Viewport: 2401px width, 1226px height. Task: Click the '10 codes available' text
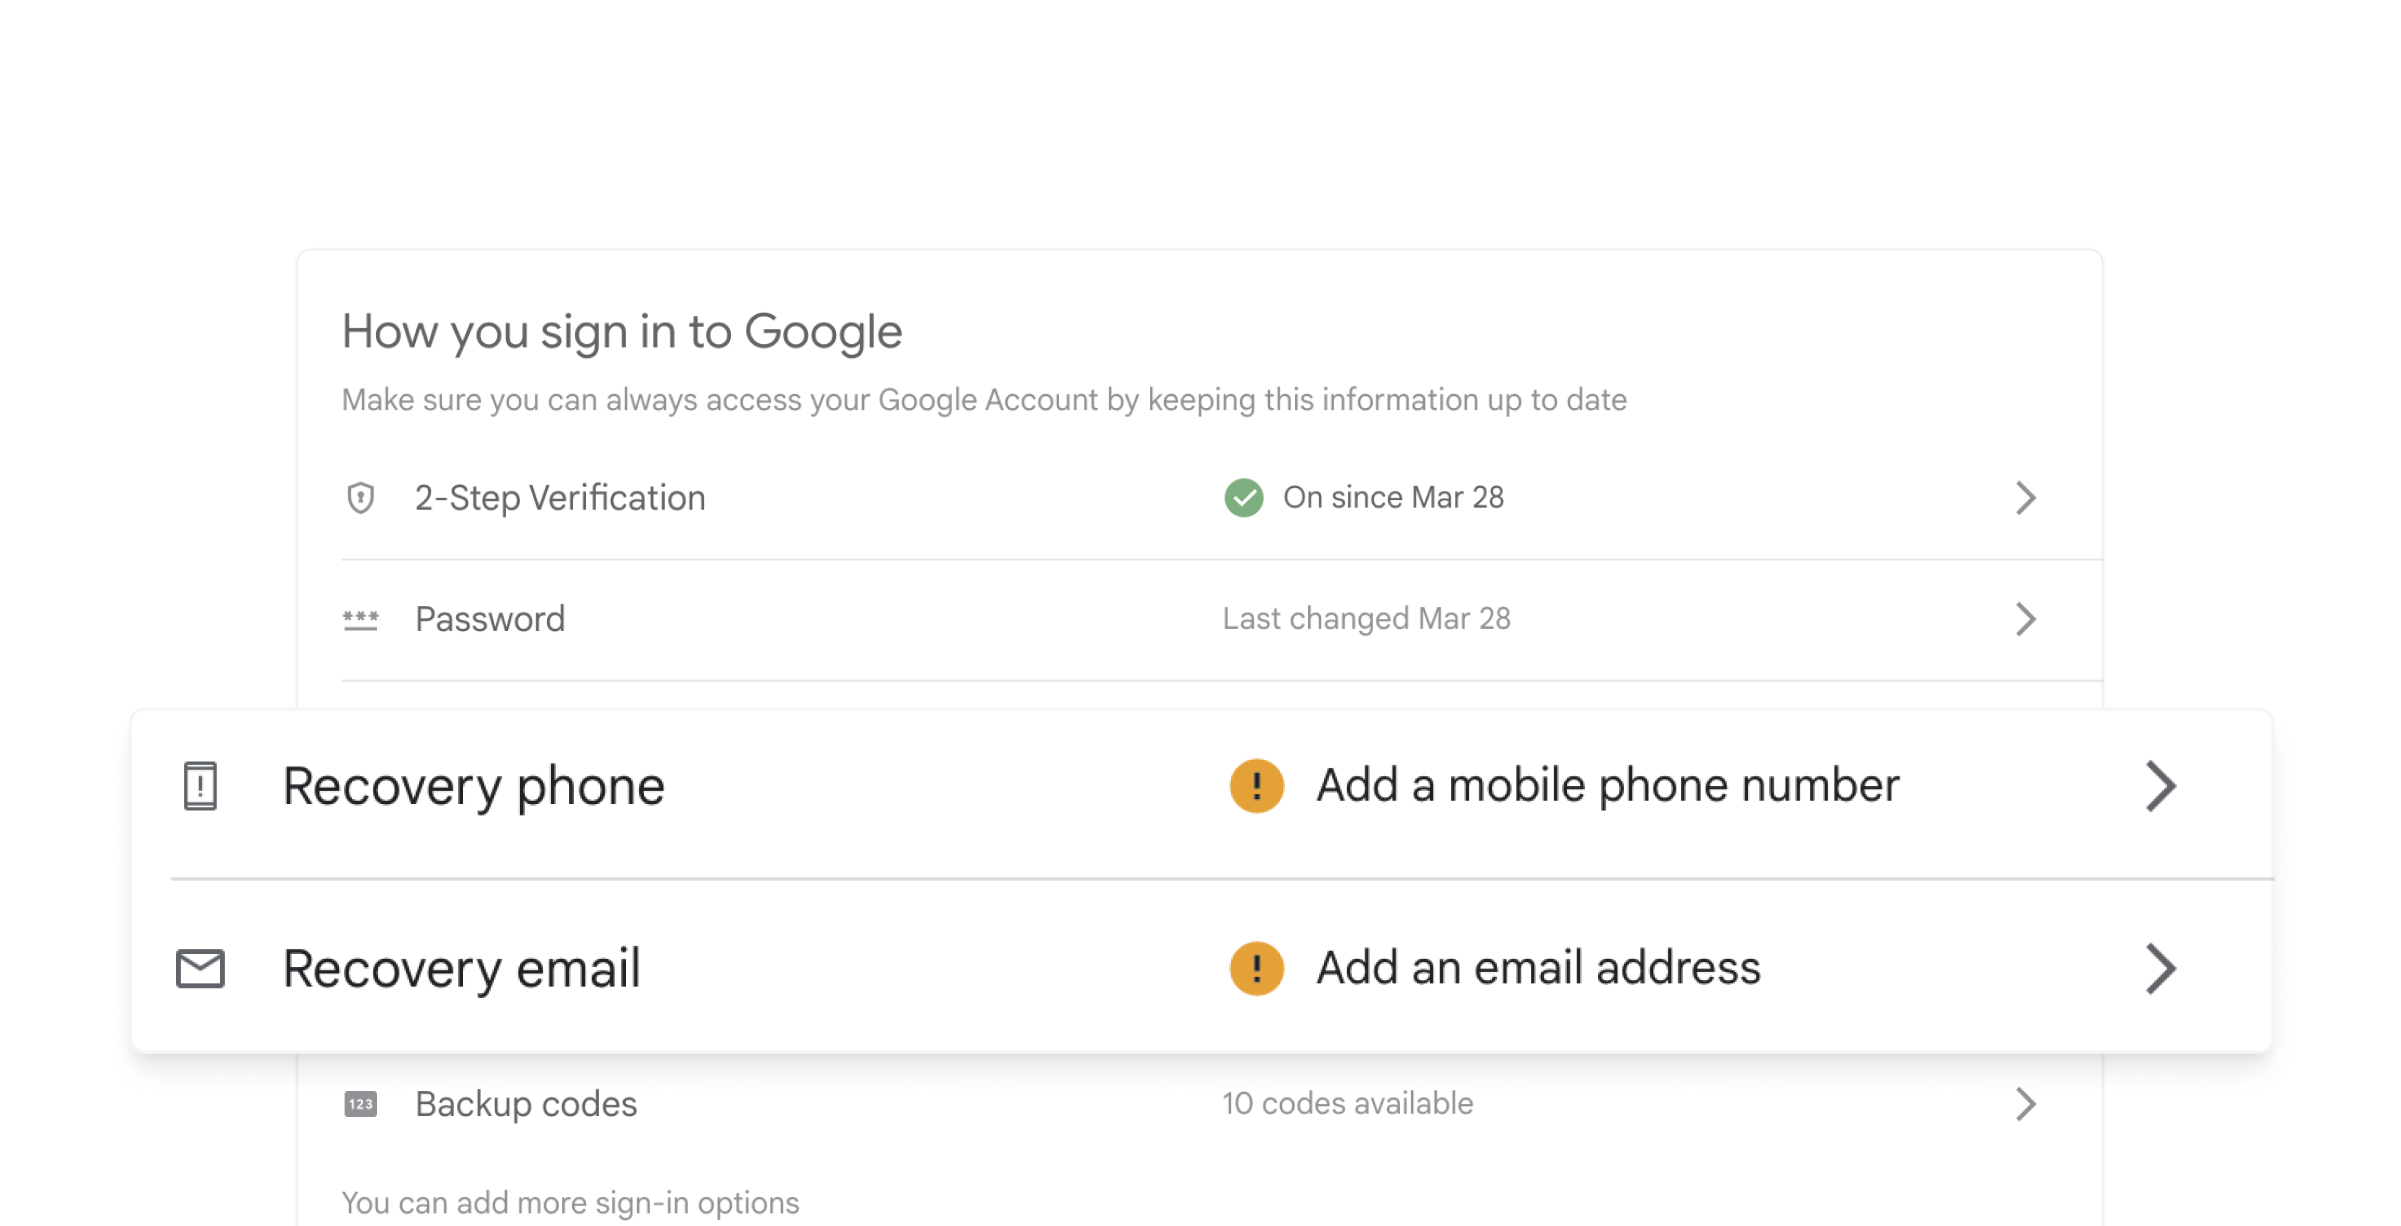pyautogui.click(x=1347, y=1104)
